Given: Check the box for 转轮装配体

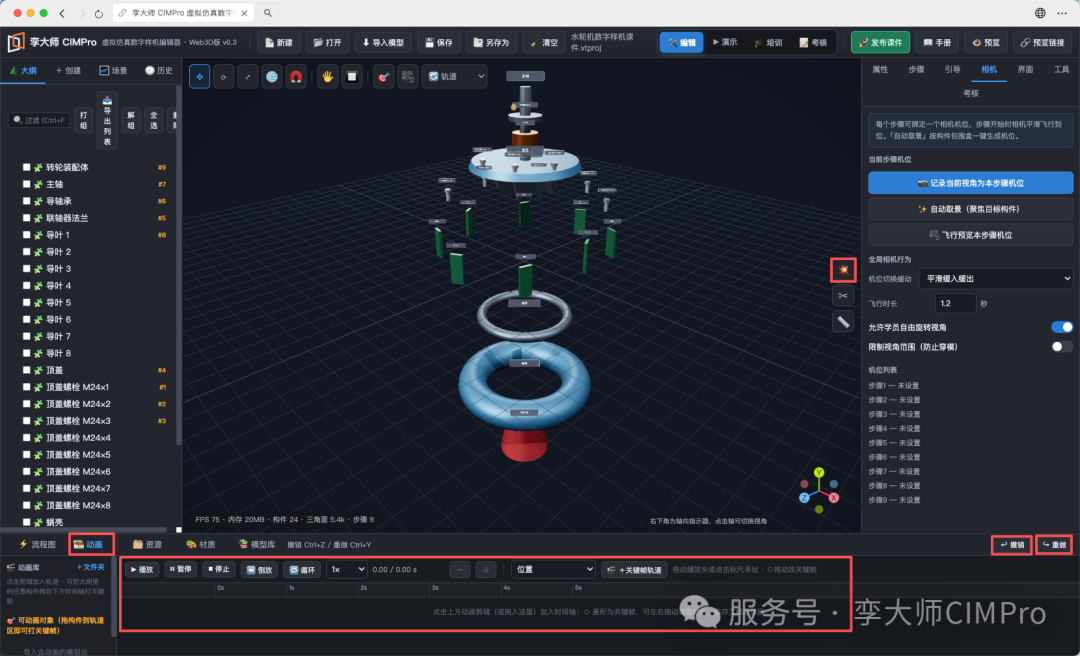Looking at the screenshot, I should pos(27,167).
